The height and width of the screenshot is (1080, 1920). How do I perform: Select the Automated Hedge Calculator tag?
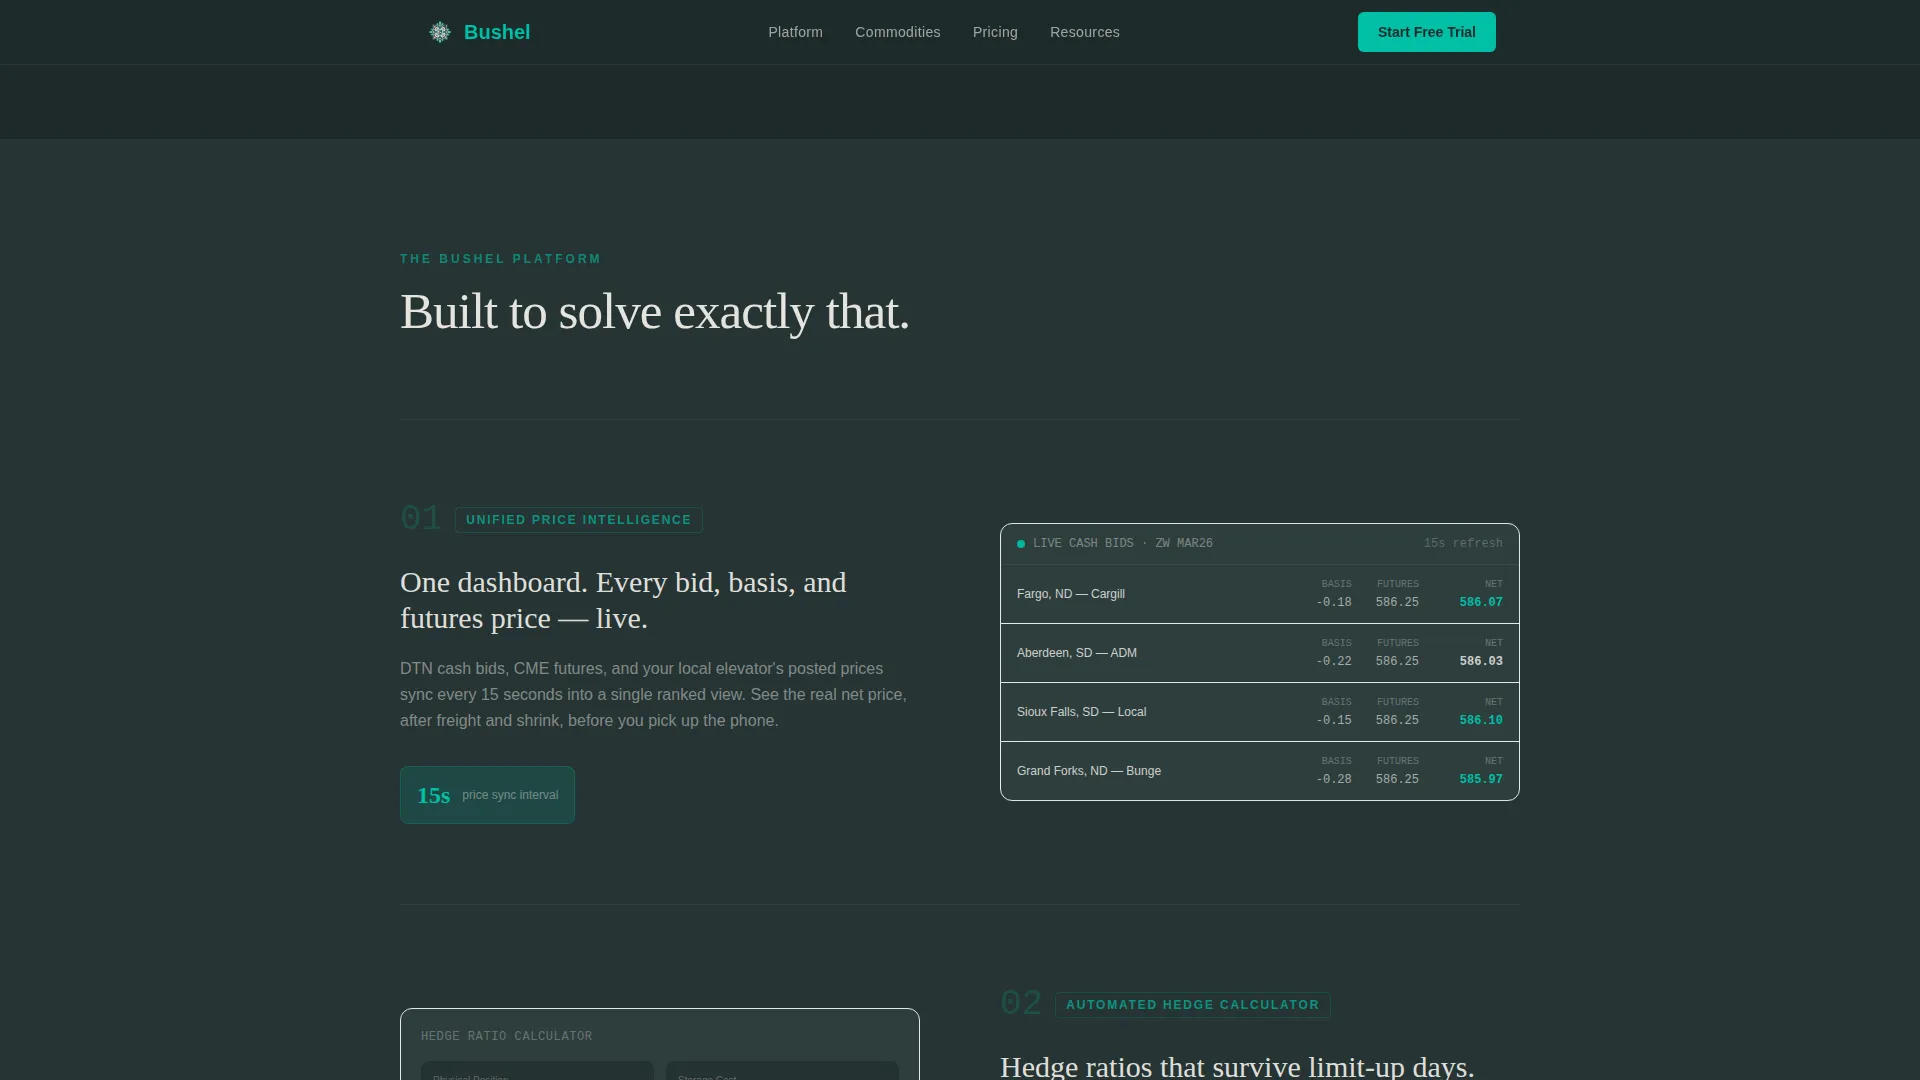click(x=1192, y=1005)
